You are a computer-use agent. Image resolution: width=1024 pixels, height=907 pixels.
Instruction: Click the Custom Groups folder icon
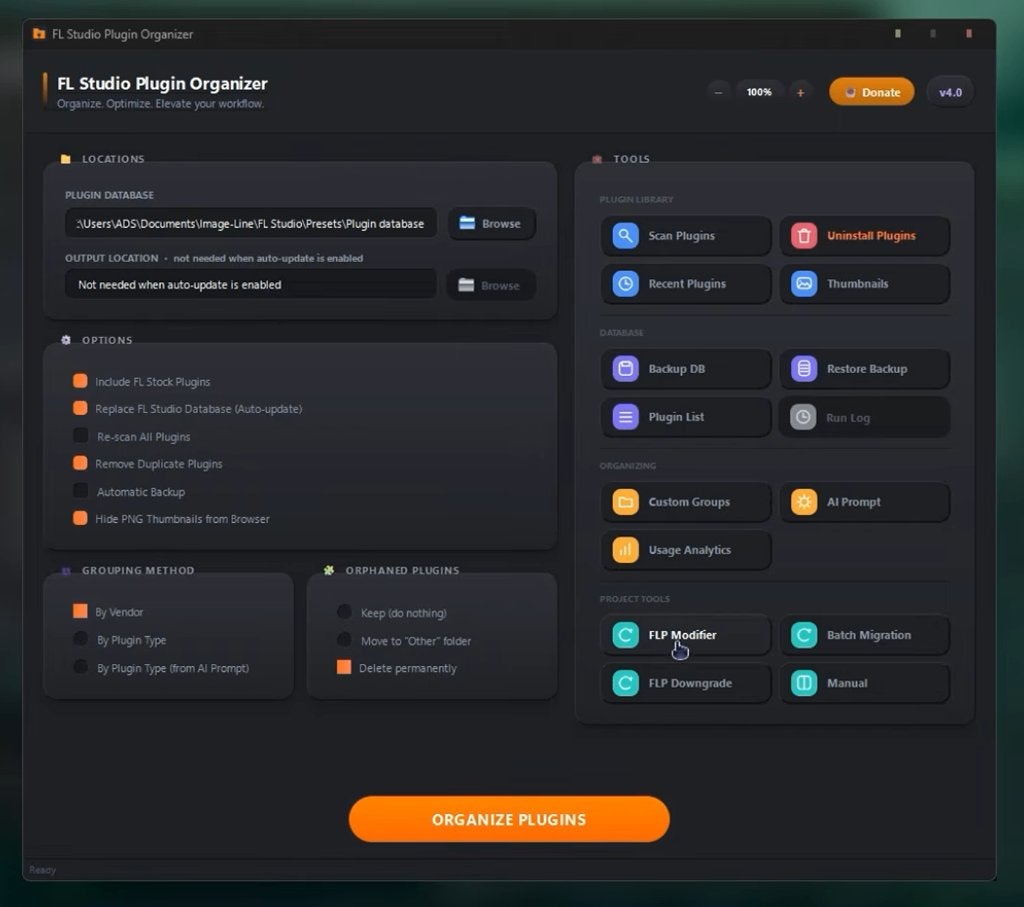click(x=625, y=502)
